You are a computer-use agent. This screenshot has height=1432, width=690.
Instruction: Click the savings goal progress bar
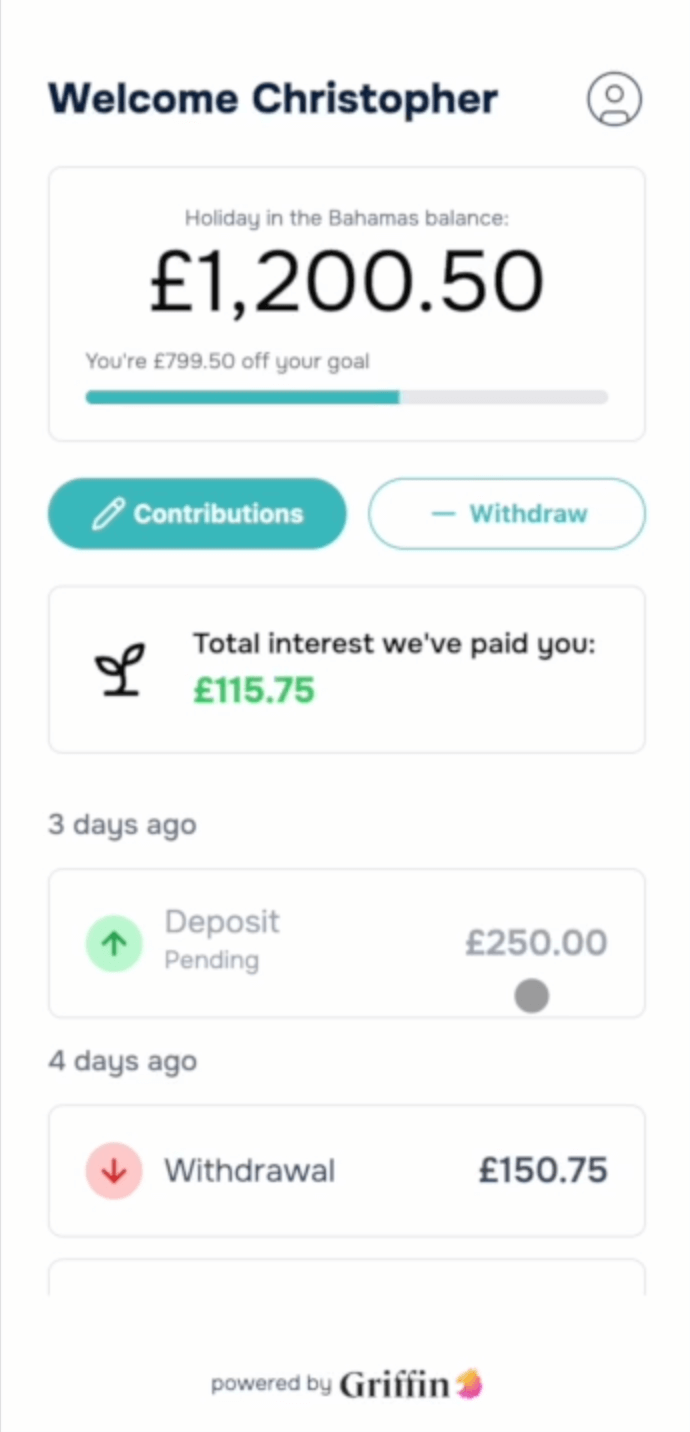[x=347, y=397]
